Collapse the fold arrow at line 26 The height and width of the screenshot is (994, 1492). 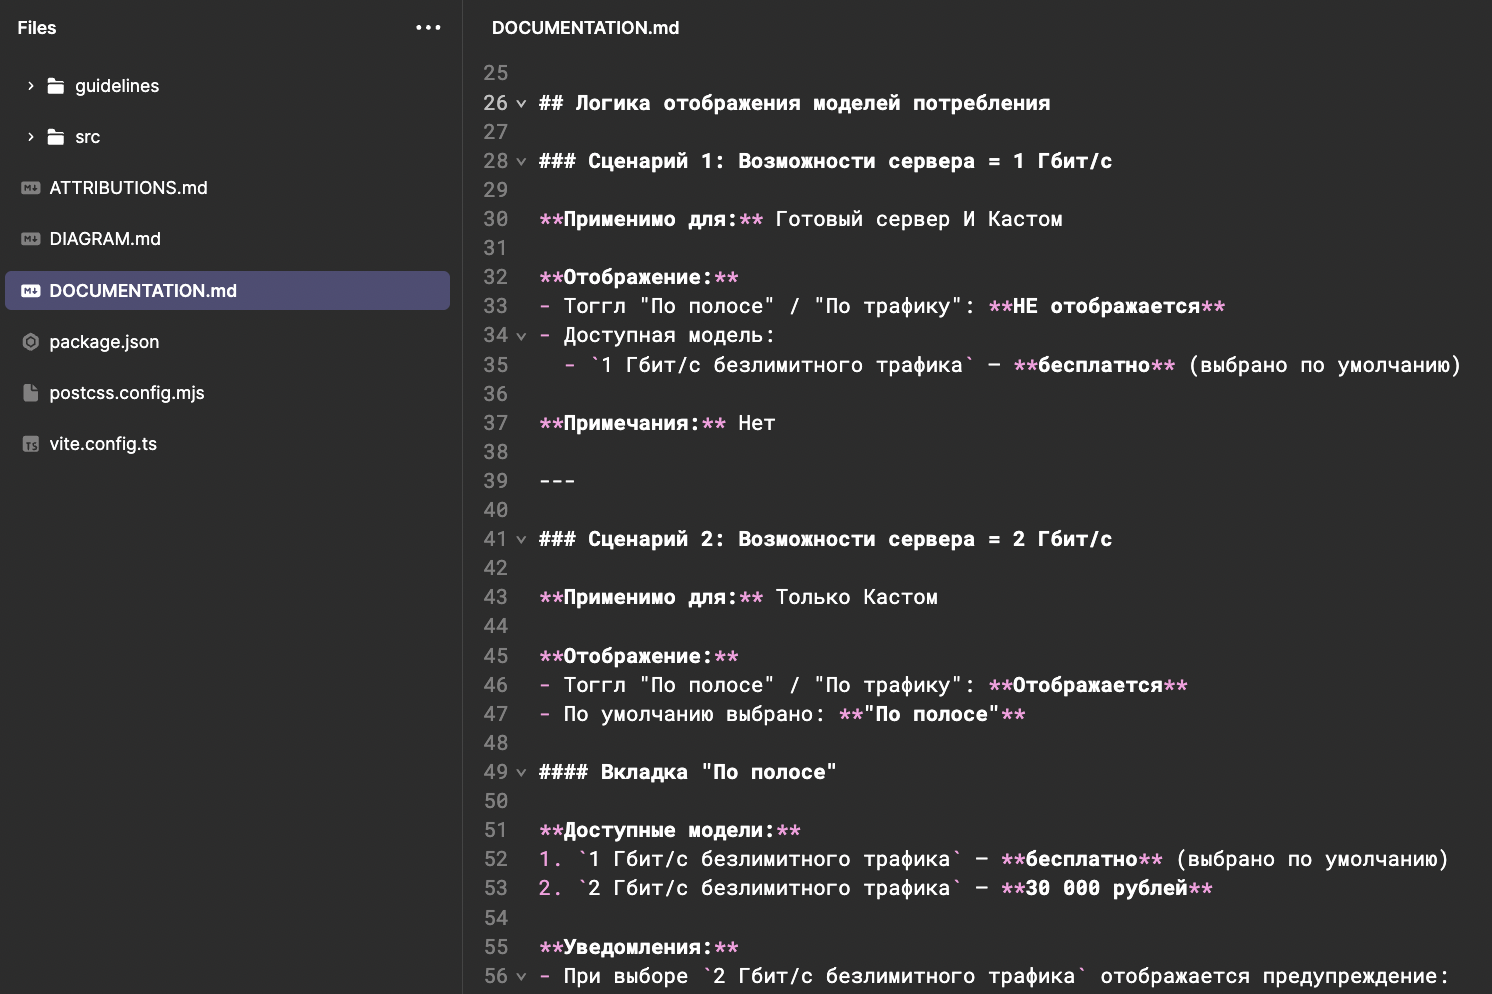click(521, 102)
